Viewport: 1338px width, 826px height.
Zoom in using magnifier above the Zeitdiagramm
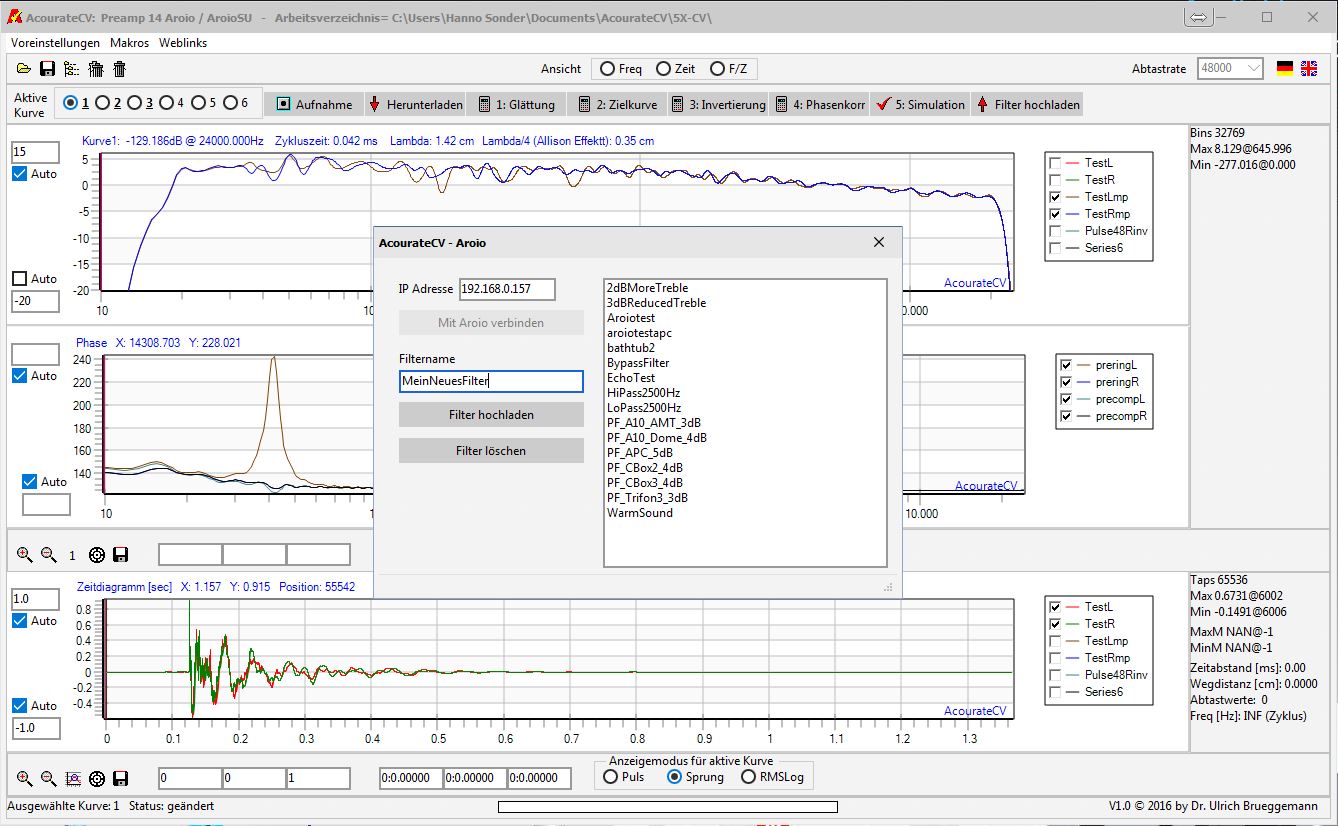24,555
